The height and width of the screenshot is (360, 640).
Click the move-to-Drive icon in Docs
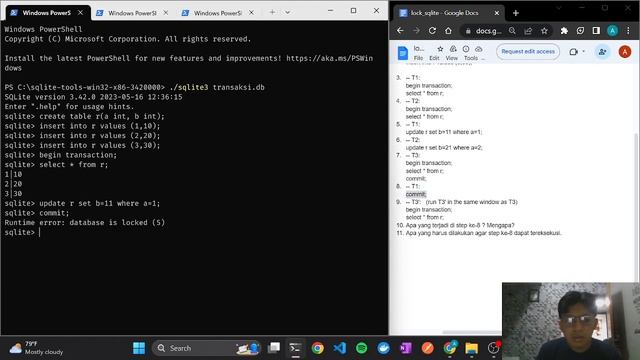coord(453,49)
